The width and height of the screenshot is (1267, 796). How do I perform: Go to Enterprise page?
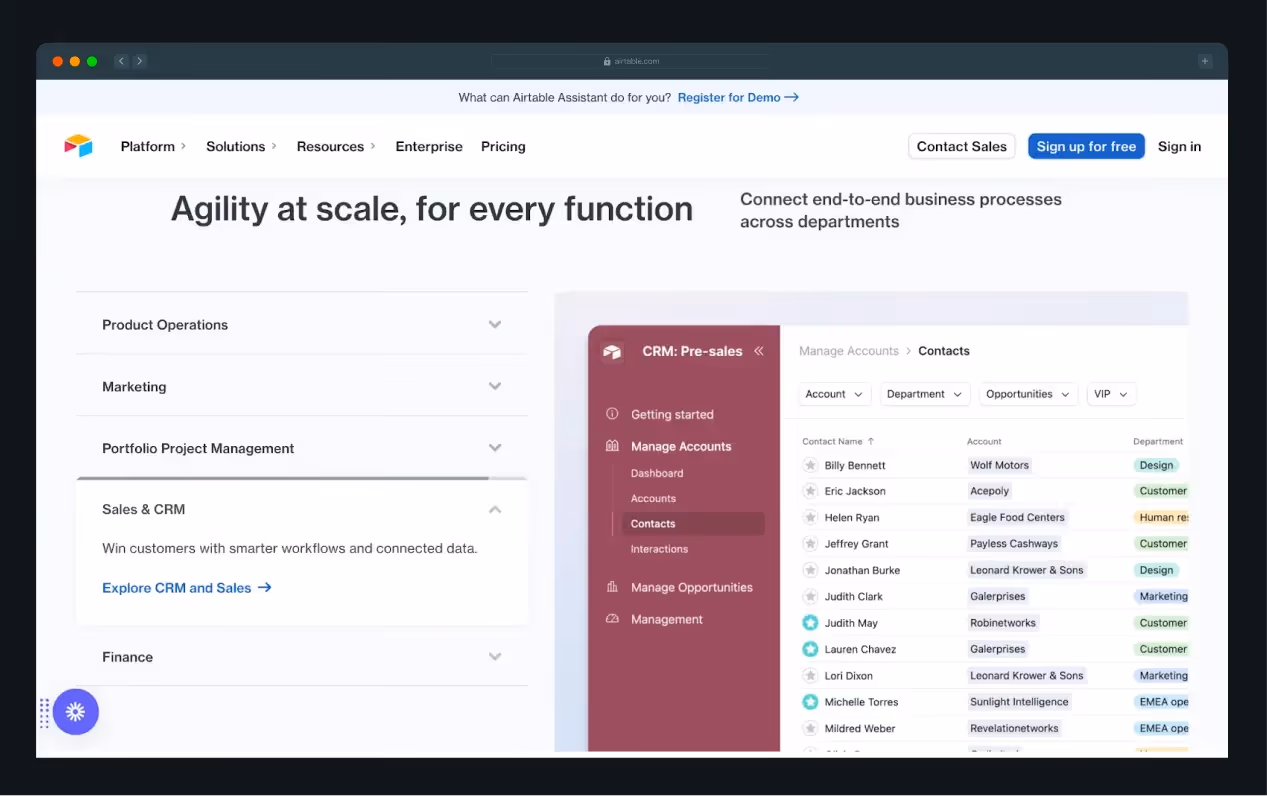point(429,146)
